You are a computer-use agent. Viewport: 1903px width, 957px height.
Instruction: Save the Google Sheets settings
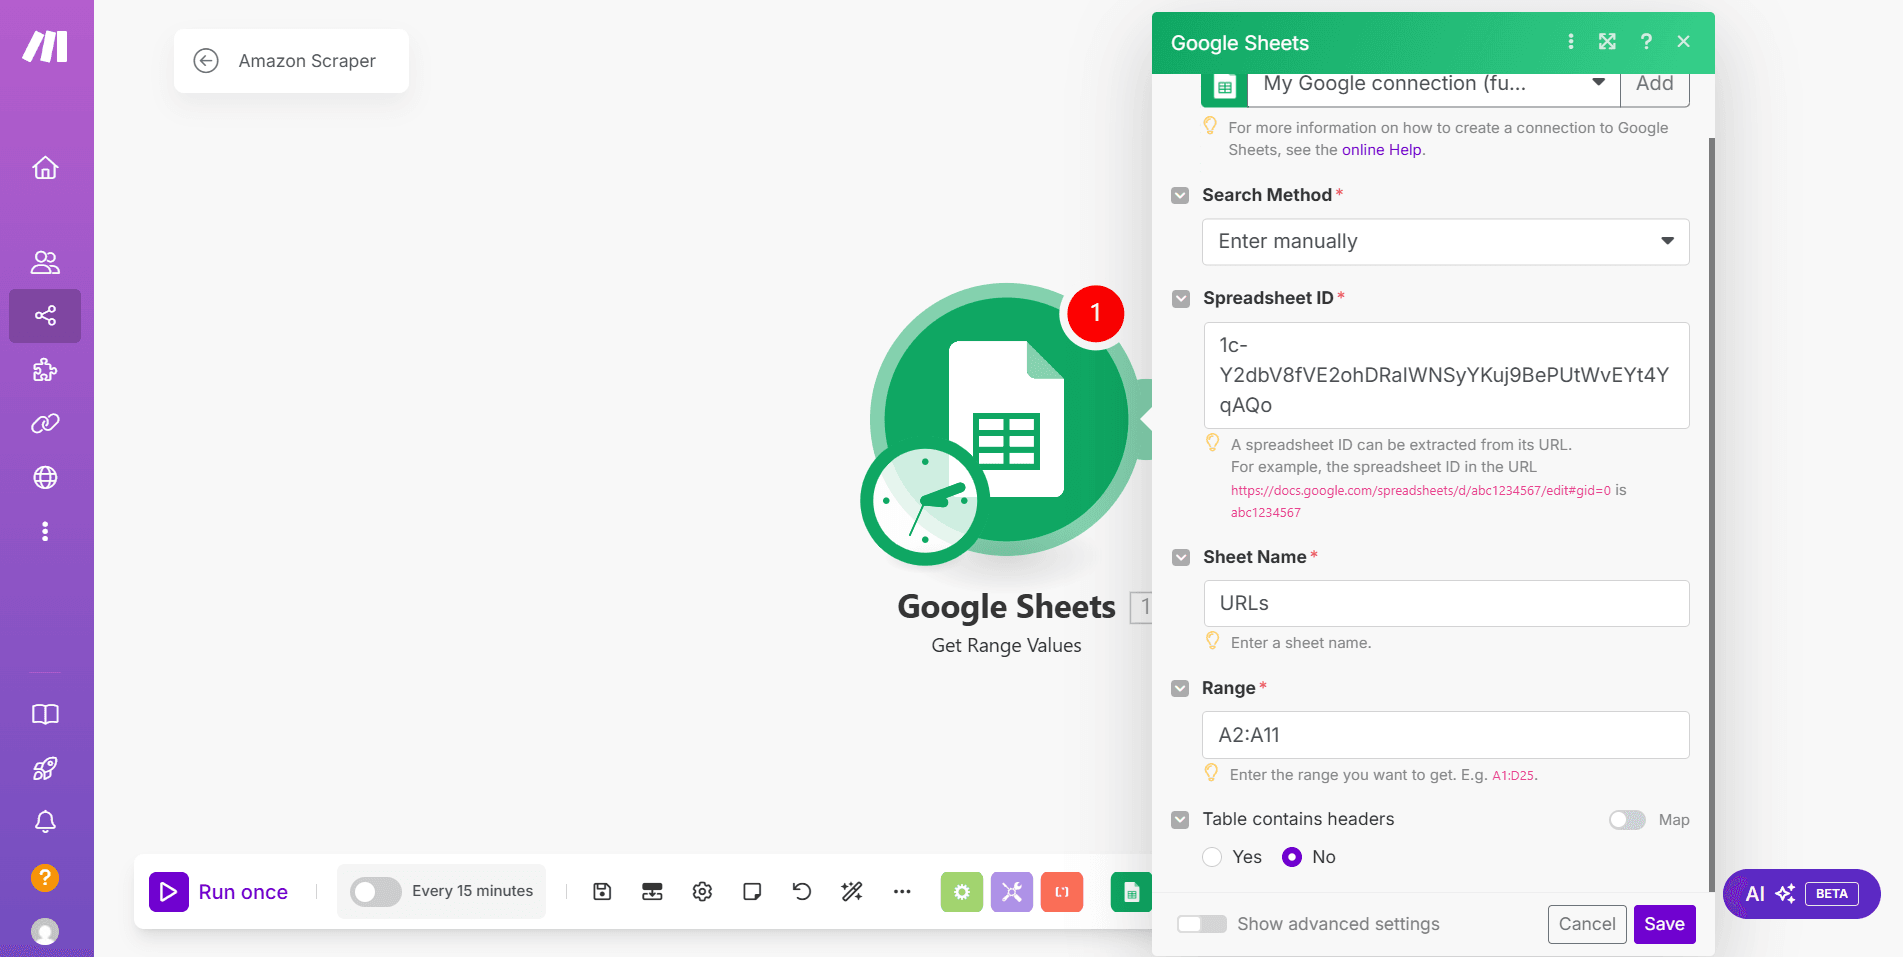tap(1664, 924)
